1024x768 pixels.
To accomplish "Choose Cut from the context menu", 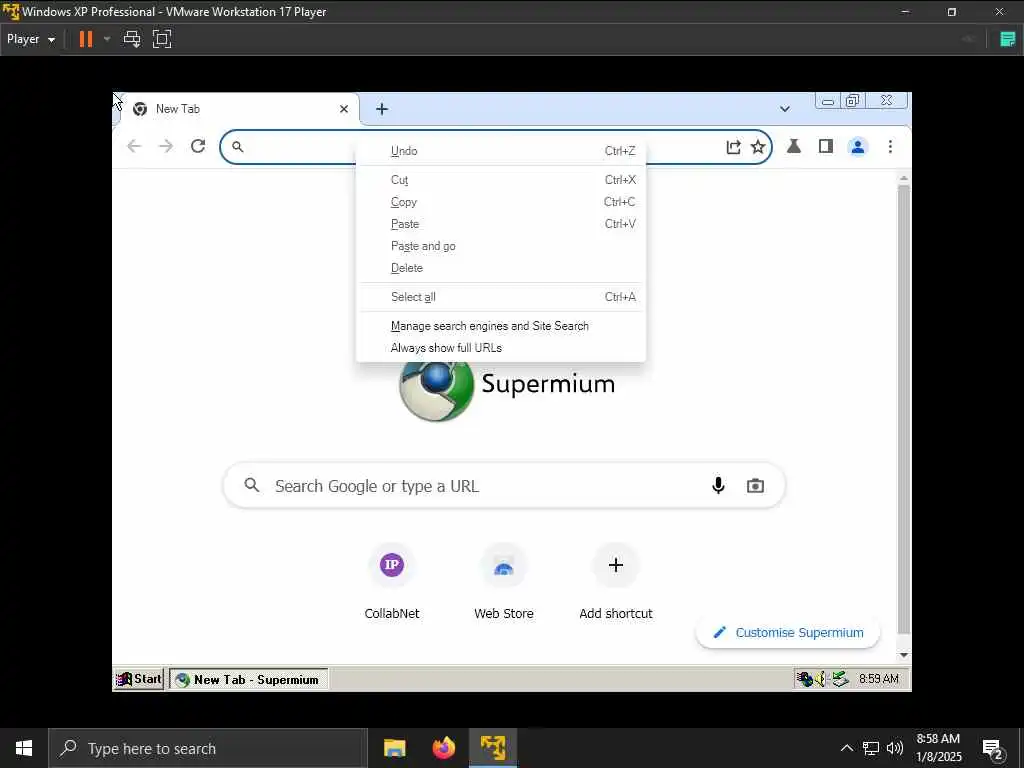I will click(501, 180).
